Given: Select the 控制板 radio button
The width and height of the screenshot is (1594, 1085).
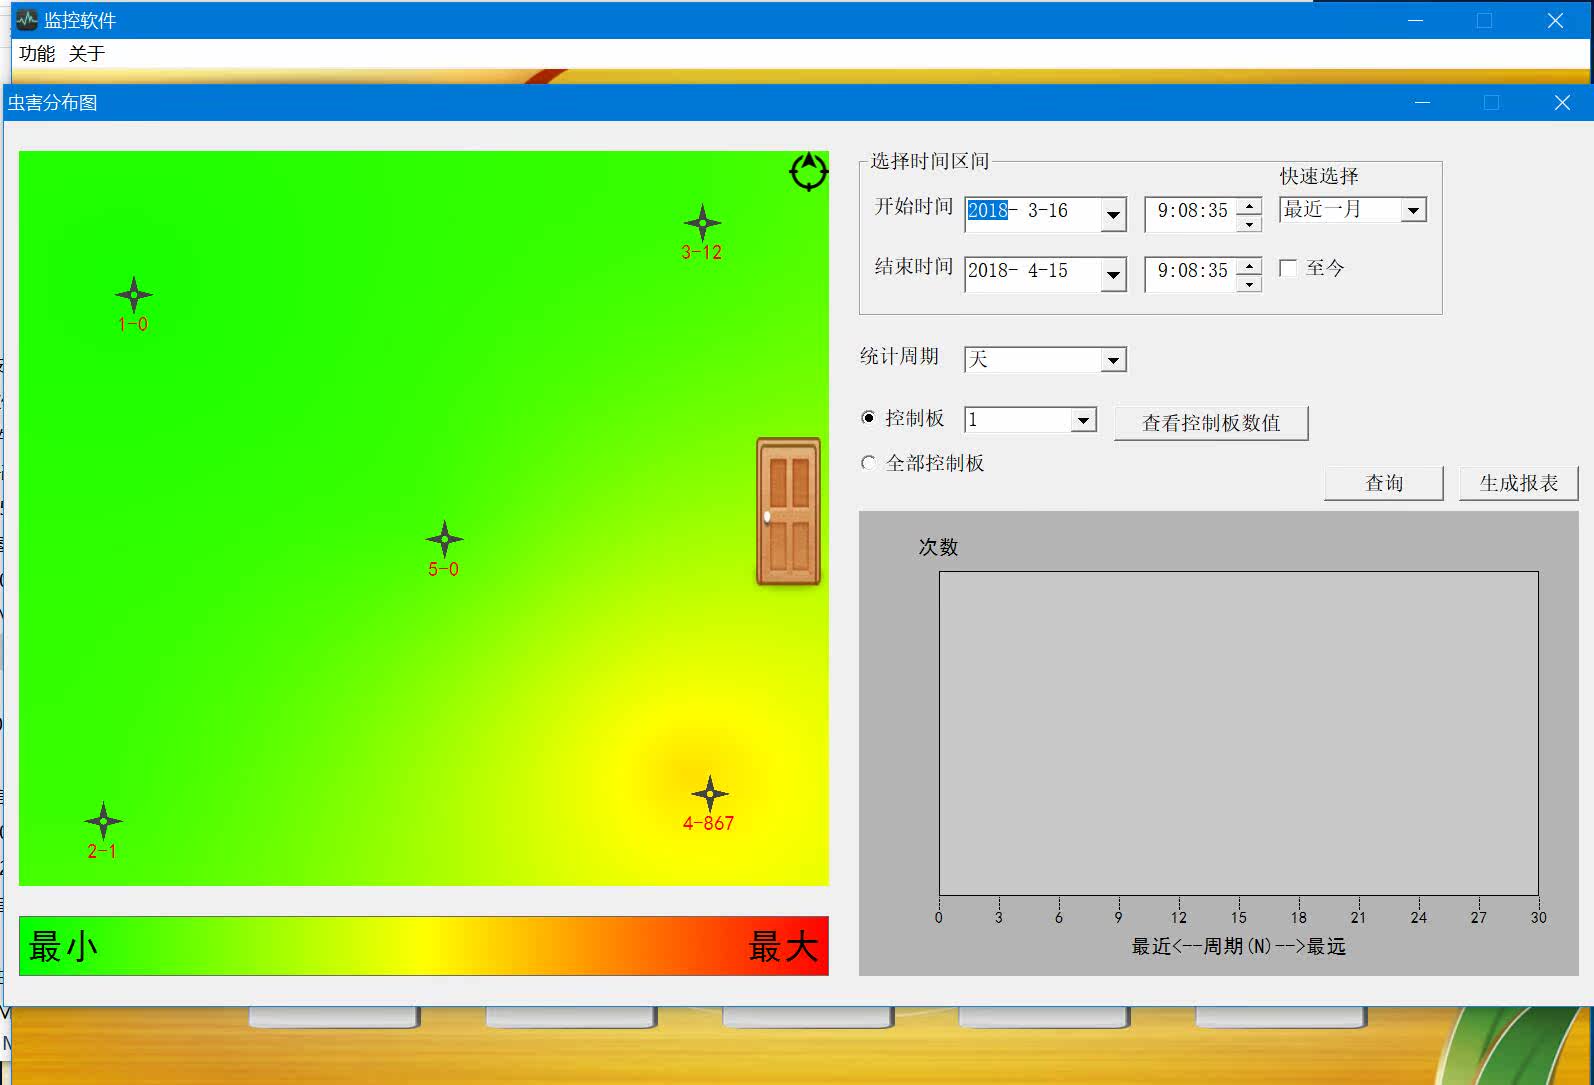Looking at the screenshot, I should point(868,418).
